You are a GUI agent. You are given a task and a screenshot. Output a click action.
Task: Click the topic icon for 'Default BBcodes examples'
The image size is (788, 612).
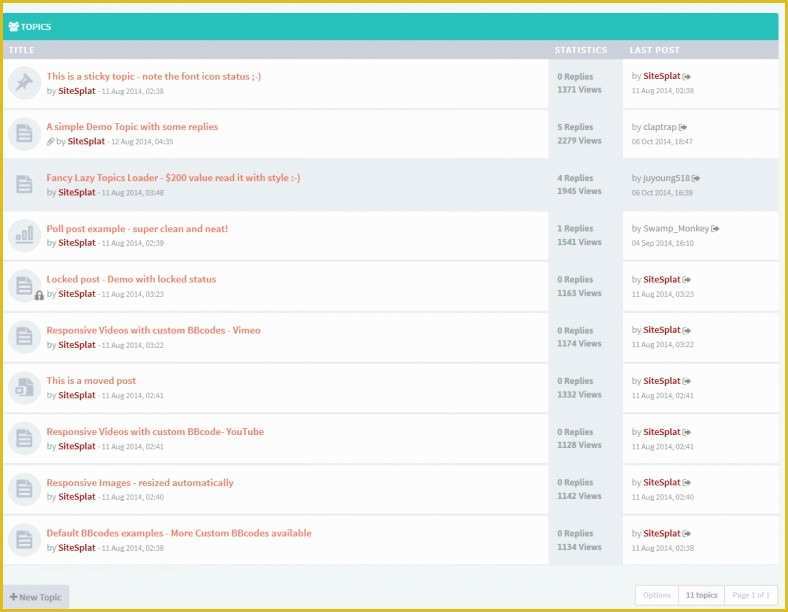click(x=24, y=540)
